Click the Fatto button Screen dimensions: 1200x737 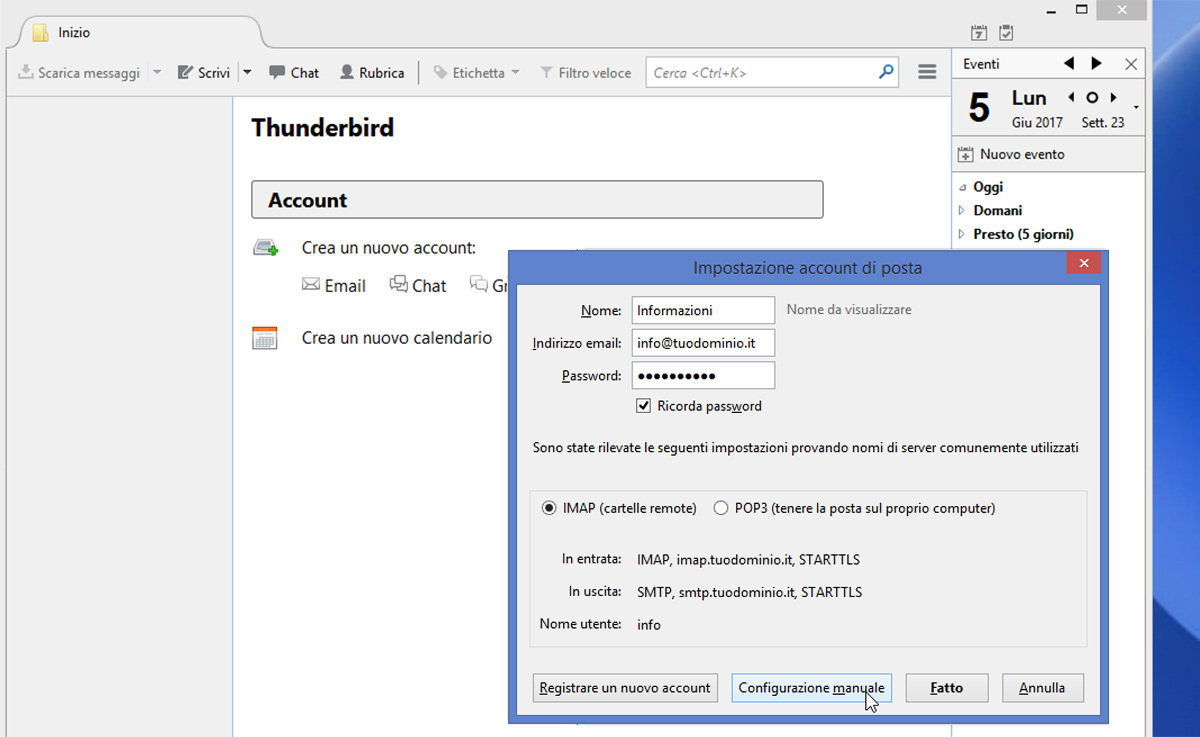(947, 688)
